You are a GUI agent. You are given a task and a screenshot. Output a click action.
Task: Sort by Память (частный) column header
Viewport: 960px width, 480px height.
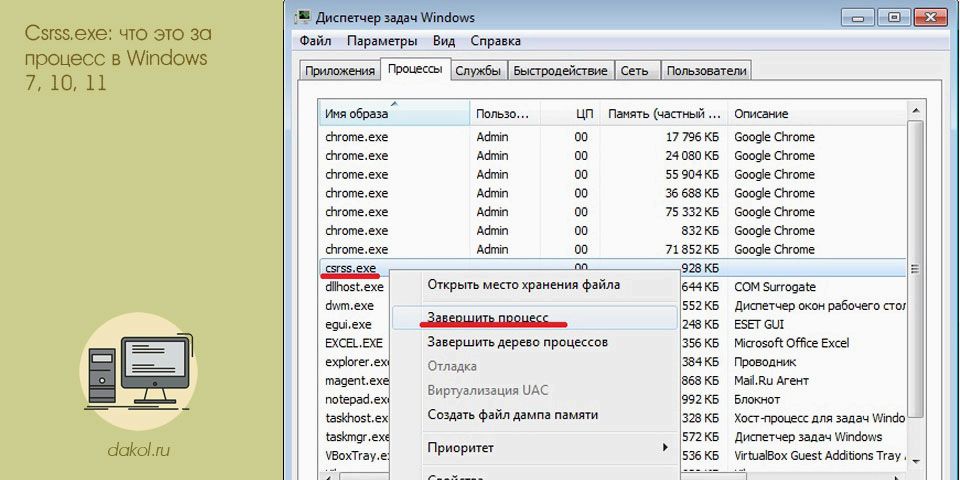point(664,113)
